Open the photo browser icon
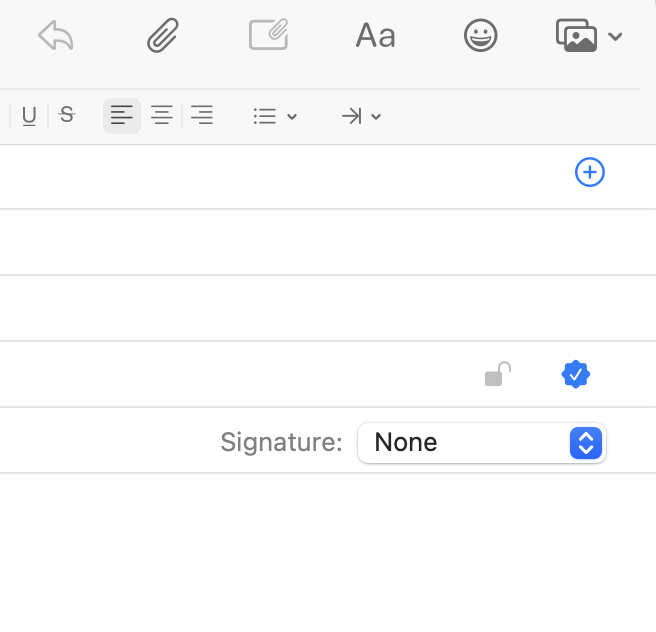Viewport: 656px width, 632px height. click(576, 35)
